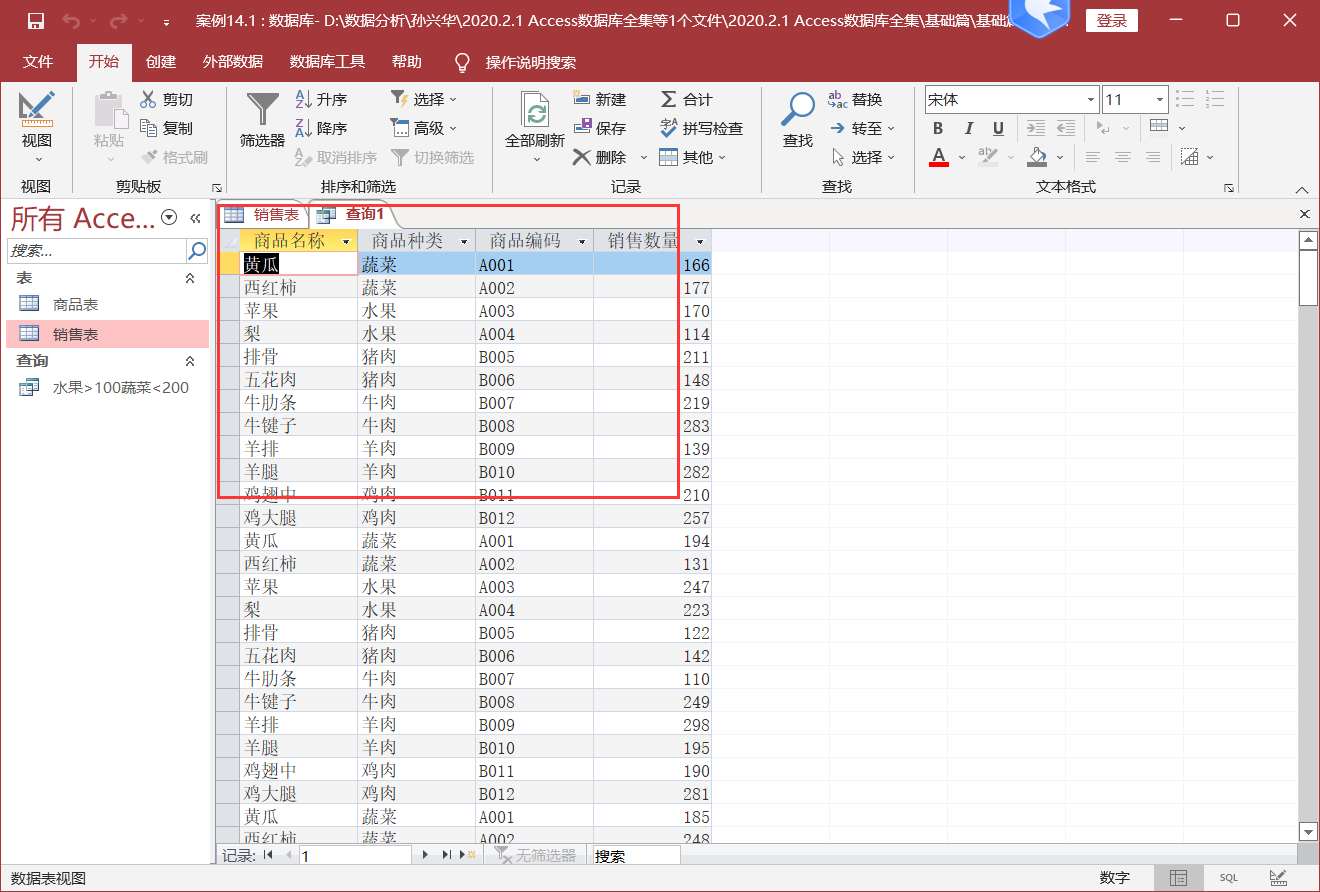Switch to the 创建 ribbon tab
Screen dimensions: 1320x892
click(x=161, y=62)
